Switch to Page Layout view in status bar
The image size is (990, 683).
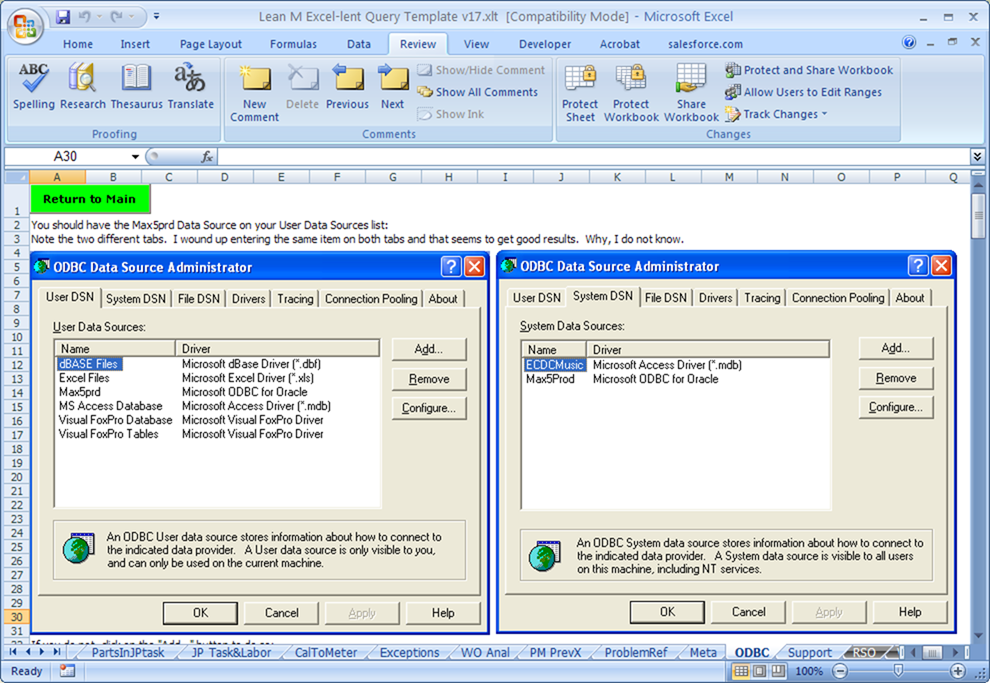click(760, 670)
